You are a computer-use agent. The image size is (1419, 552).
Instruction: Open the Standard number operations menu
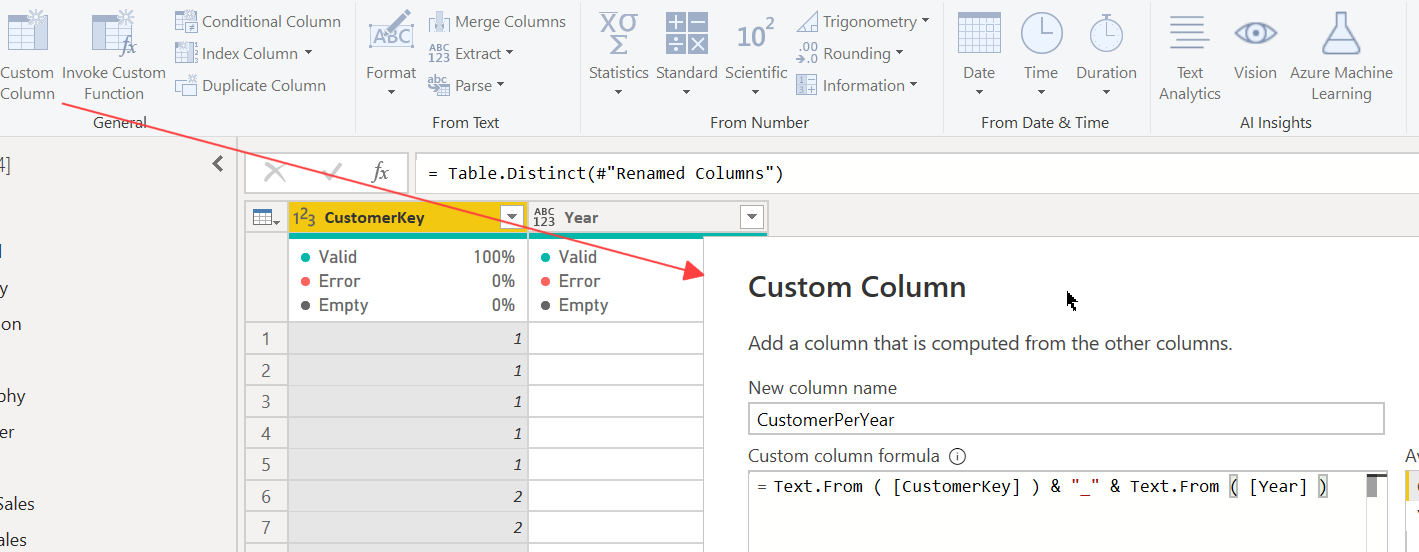click(687, 52)
